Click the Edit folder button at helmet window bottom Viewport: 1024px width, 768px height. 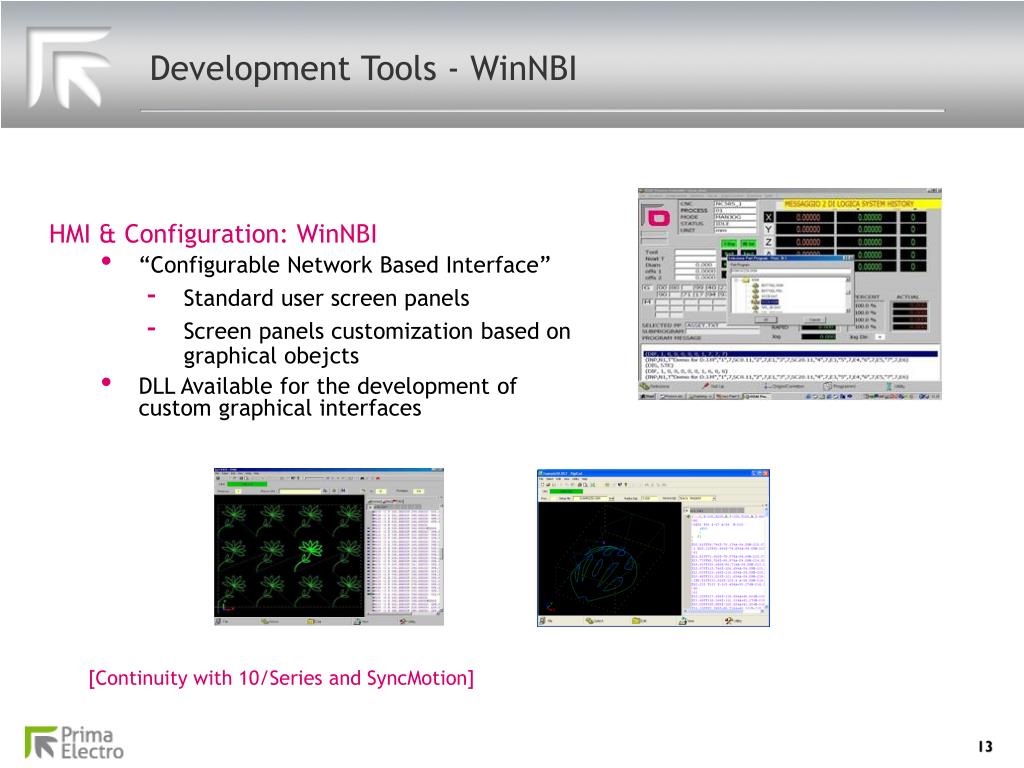click(x=639, y=620)
